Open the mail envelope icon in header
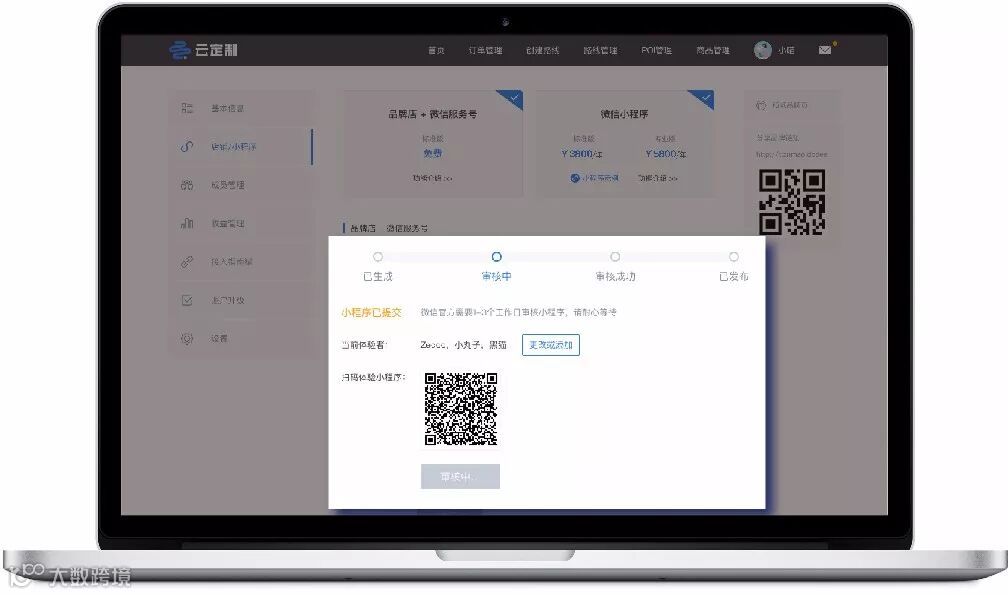 825,50
